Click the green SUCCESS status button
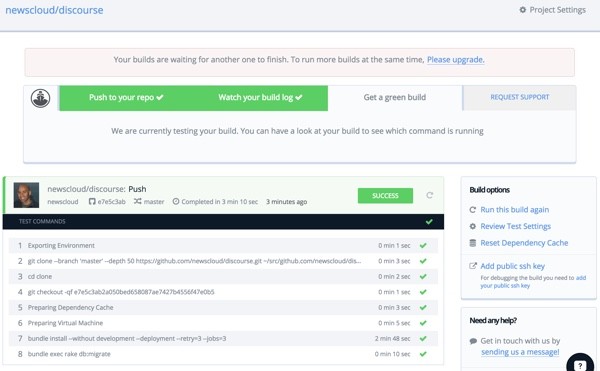 pyautogui.click(x=385, y=196)
